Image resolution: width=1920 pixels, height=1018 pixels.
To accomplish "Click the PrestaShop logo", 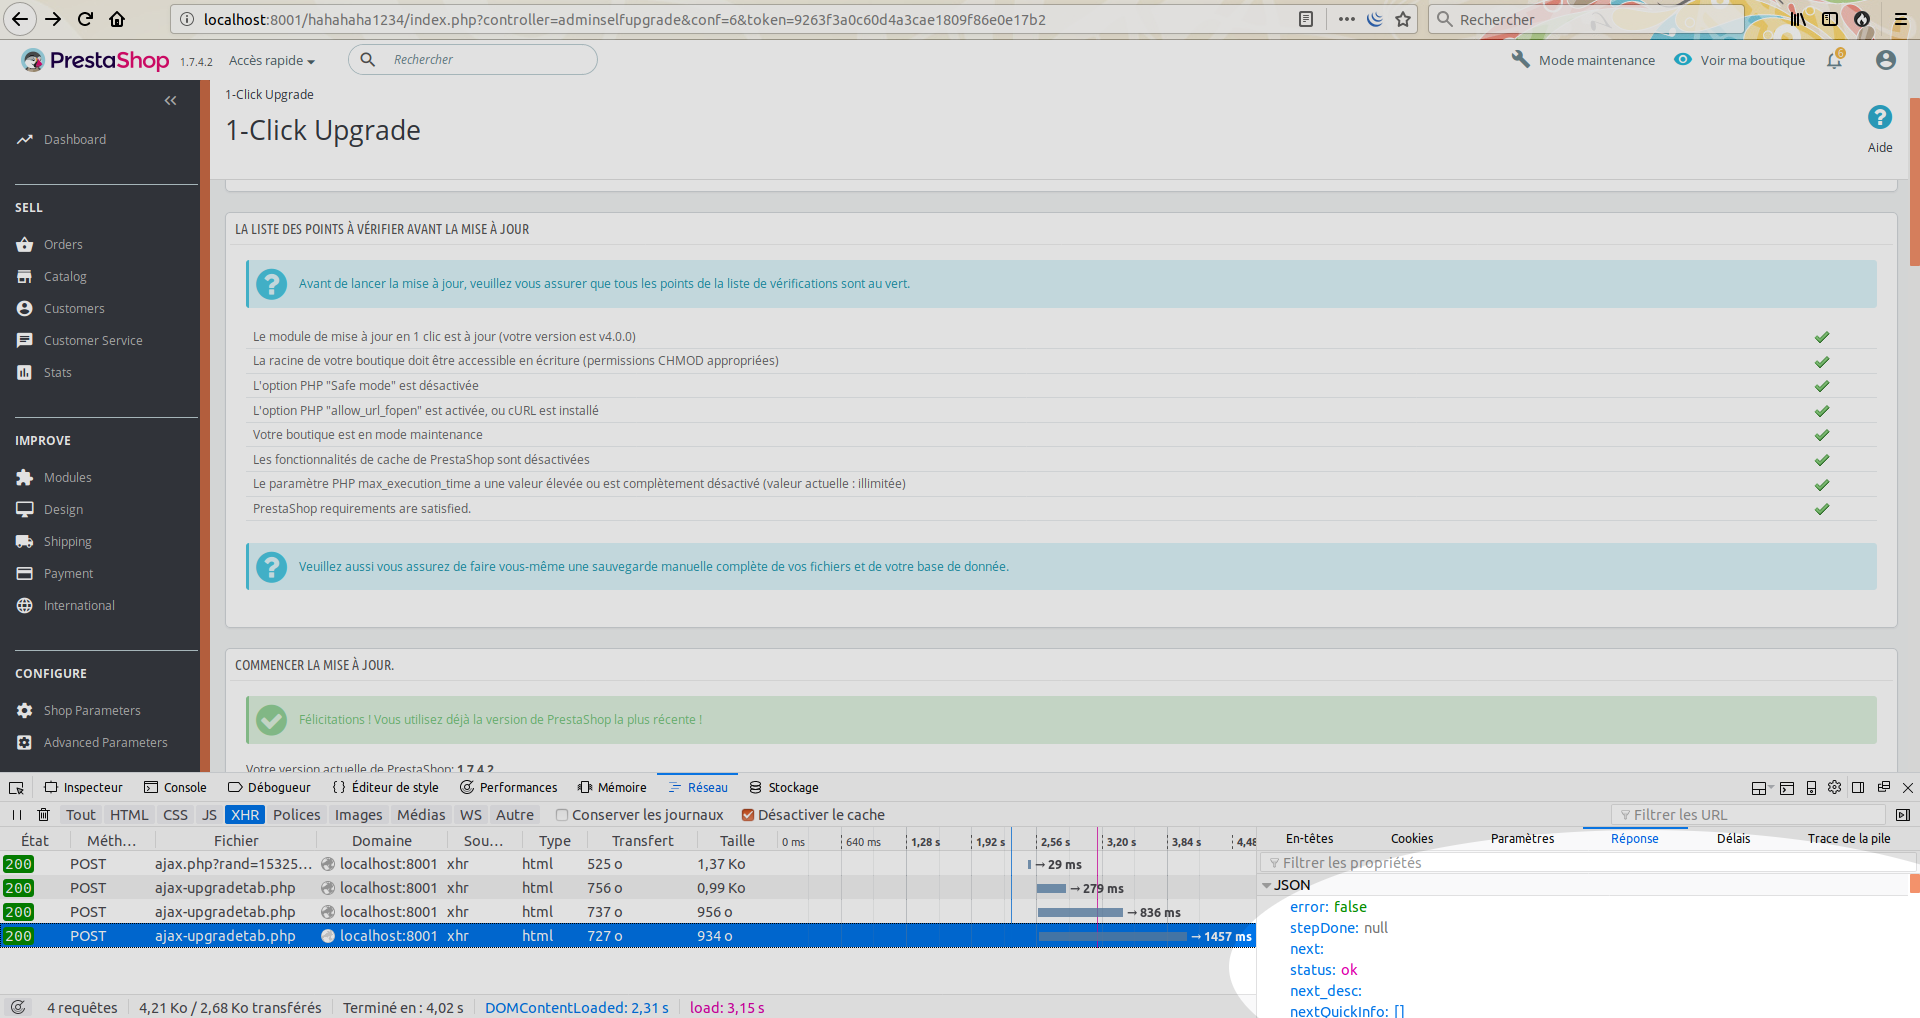I will pos(96,60).
